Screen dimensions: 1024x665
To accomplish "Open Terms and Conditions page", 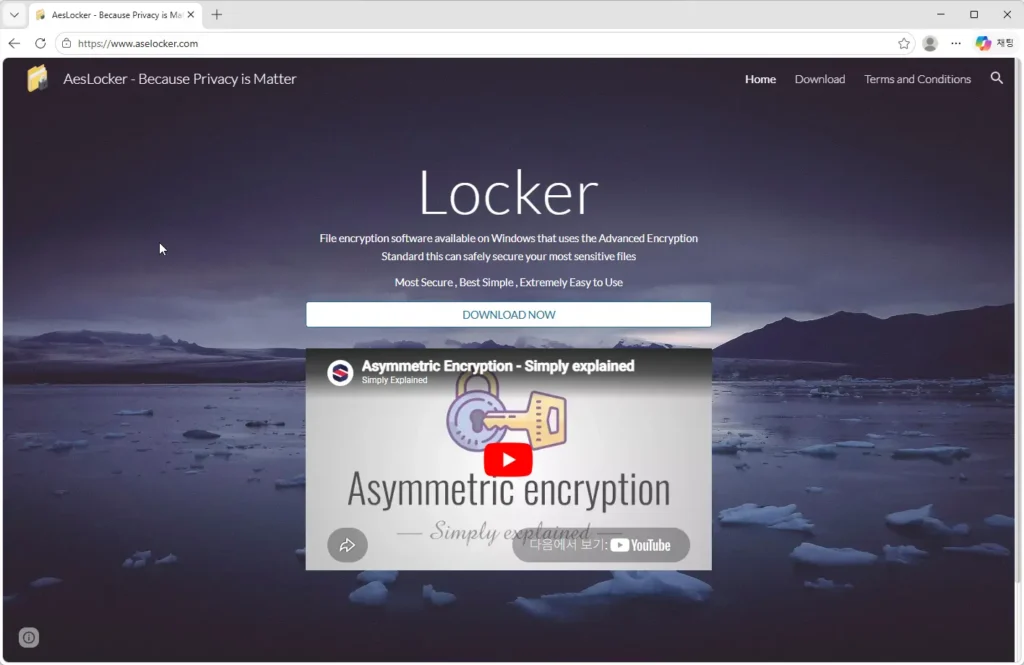I will (917, 79).
